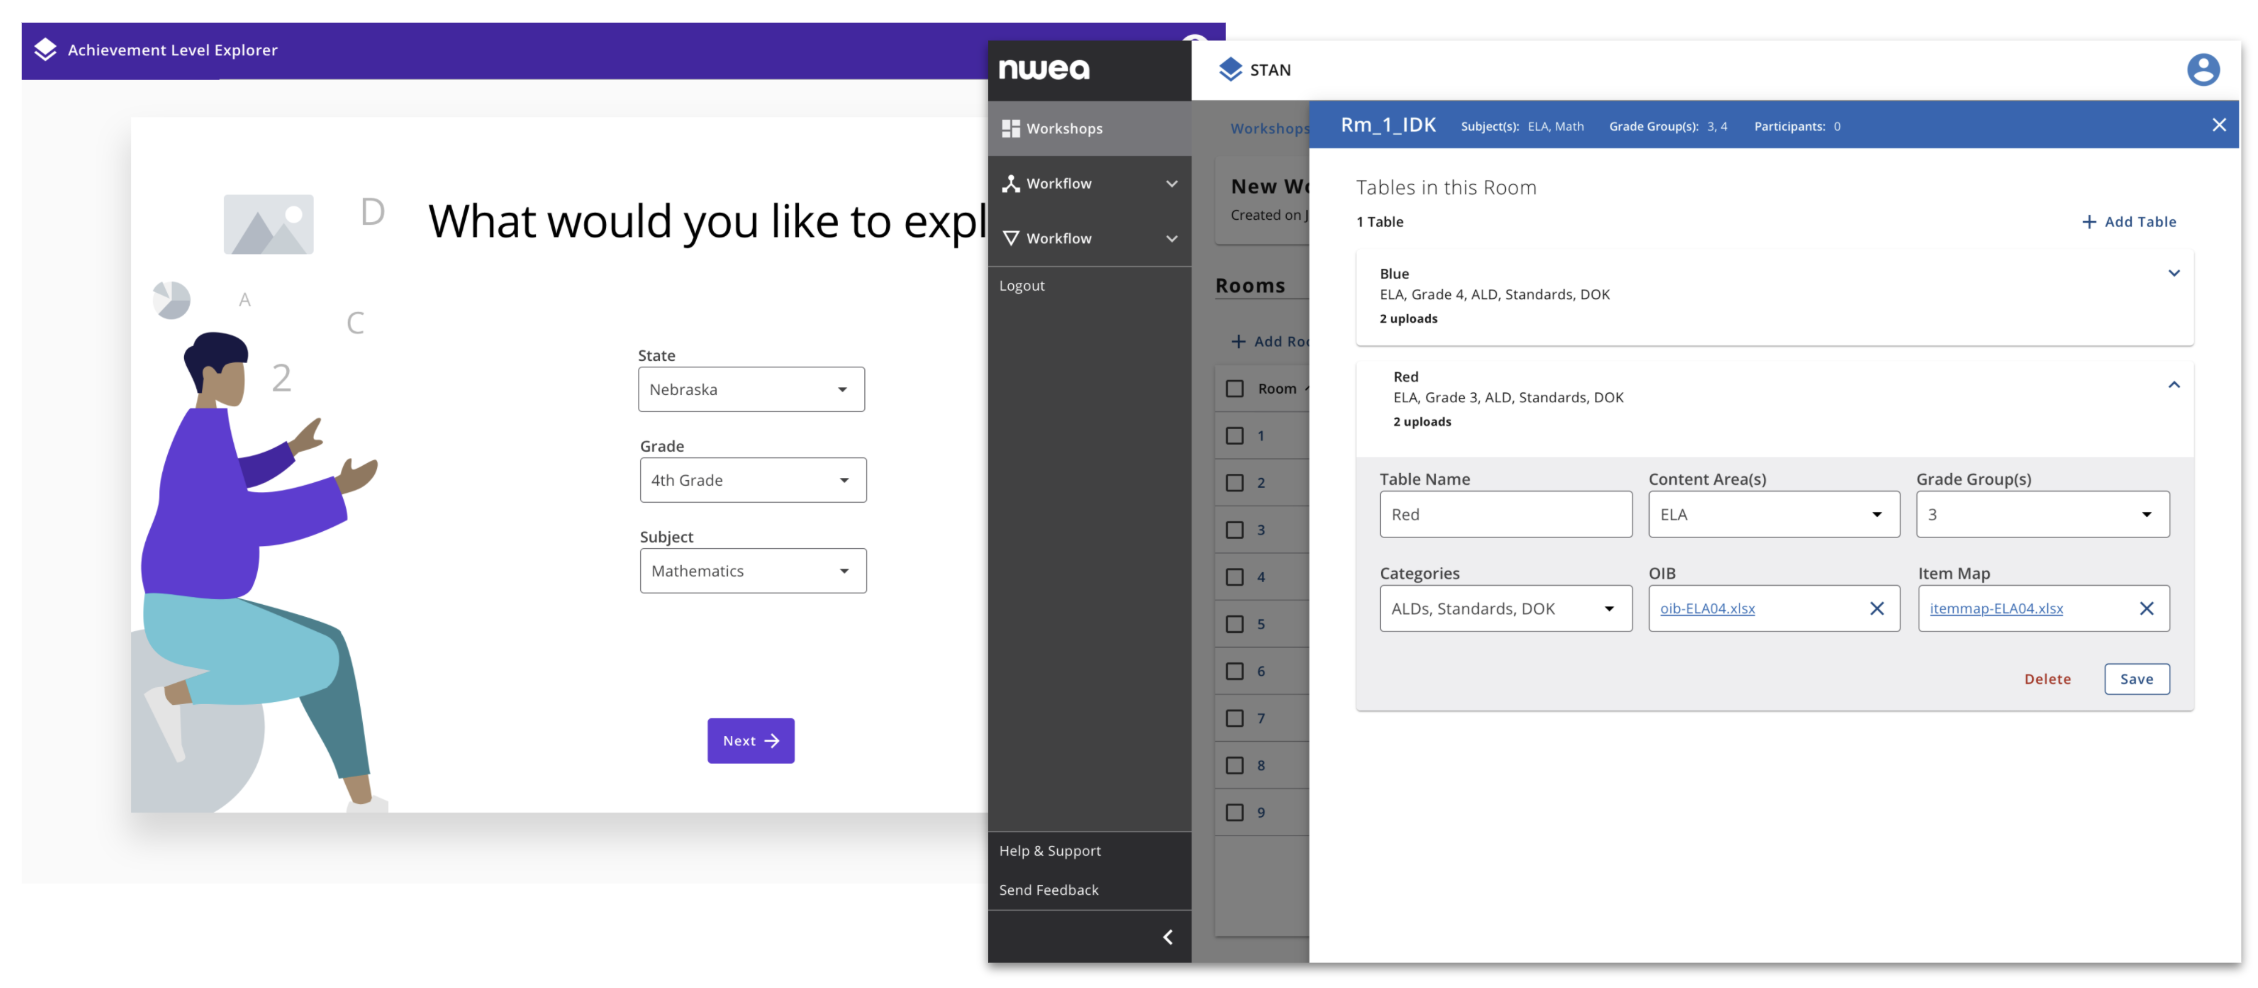Open the Grade dropdown showing 4th Grade

pos(753,480)
